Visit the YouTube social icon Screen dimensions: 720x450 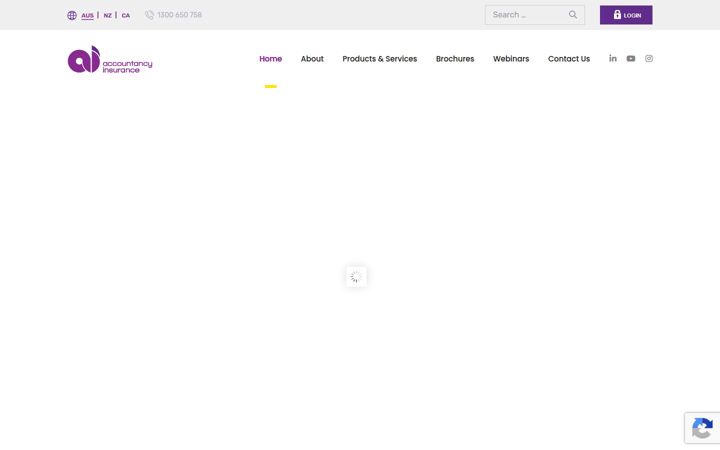coord(631,58)
